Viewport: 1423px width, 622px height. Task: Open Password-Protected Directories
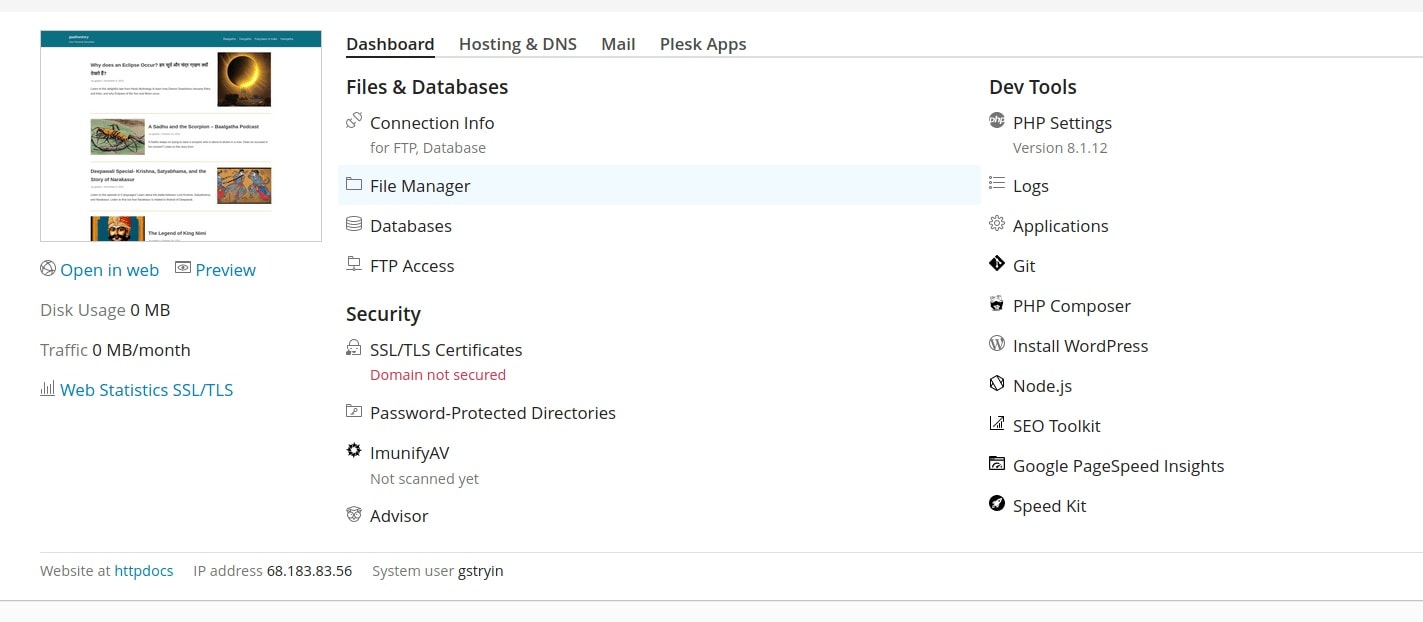pyautogui.click(x=493, y=413)
